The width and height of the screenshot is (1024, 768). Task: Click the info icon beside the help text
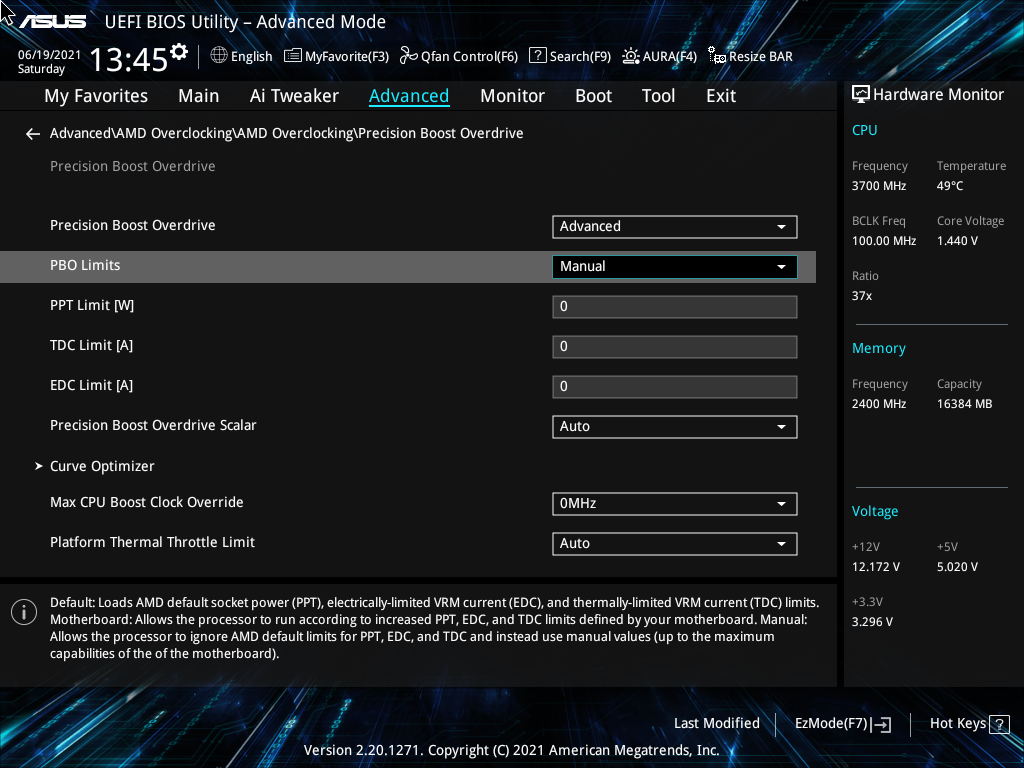(24, 612)
